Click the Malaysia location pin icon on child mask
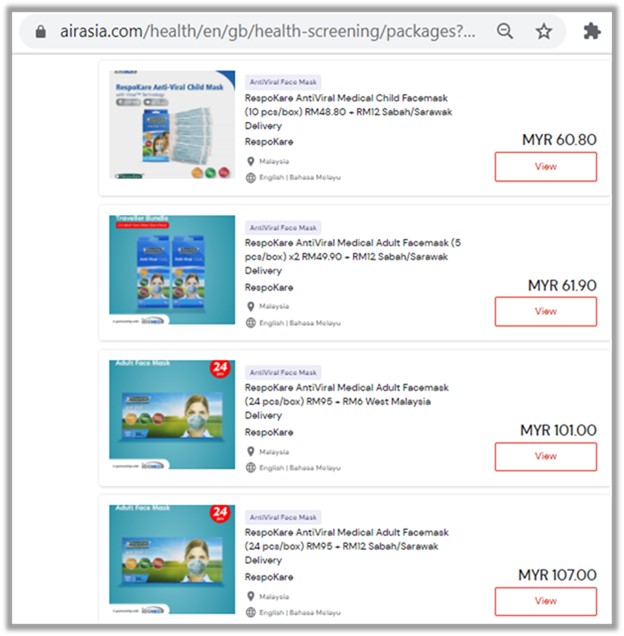624x636 pixels. [251, 161]
